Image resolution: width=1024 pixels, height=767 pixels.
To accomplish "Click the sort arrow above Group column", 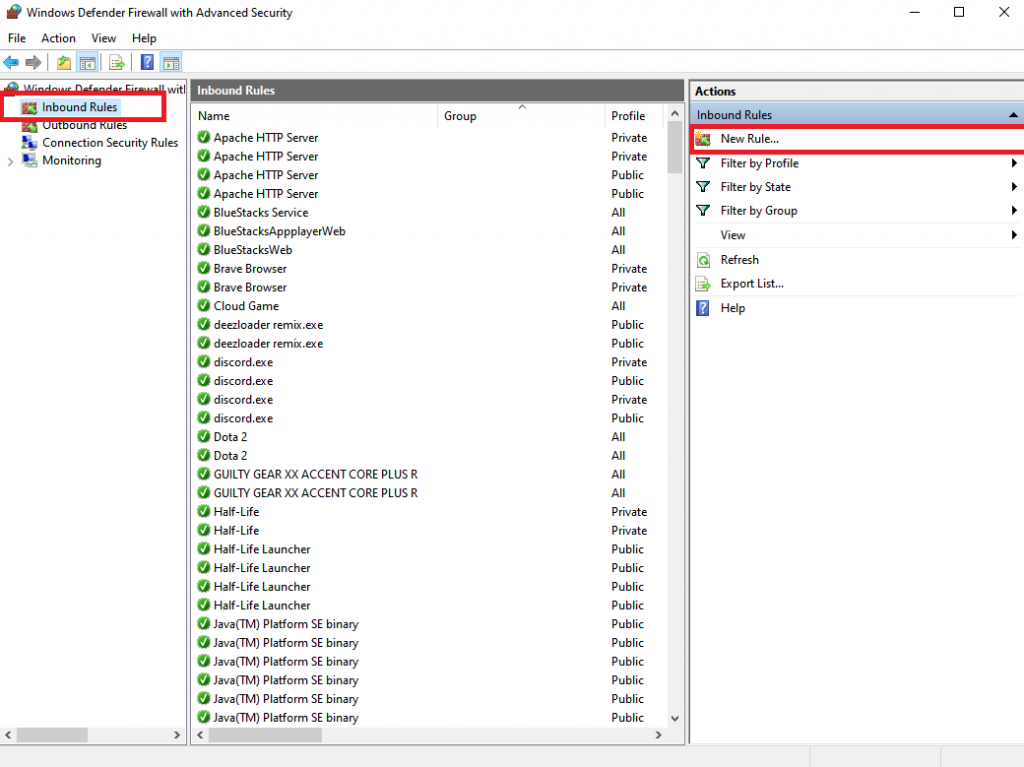I will pos(522,106).
